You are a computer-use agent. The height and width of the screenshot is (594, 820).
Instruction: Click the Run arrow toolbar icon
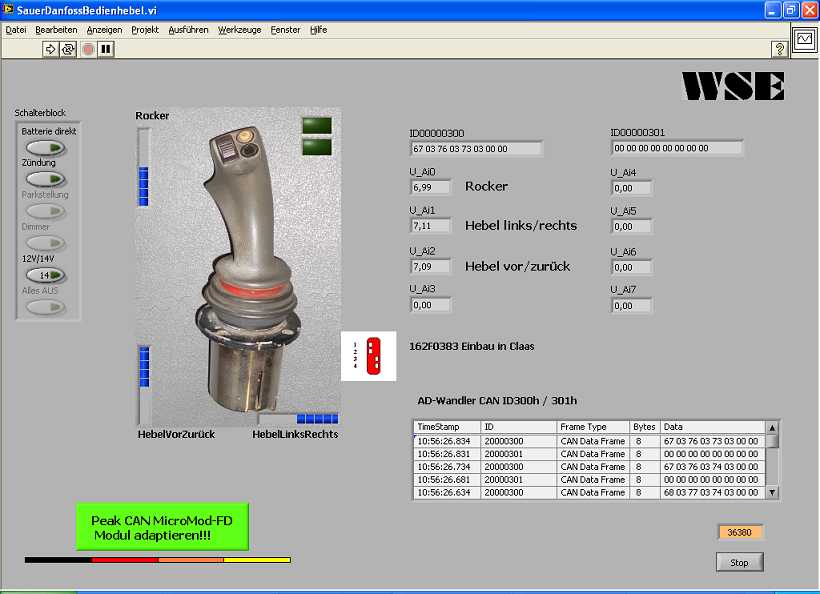(x=50, y=49)
